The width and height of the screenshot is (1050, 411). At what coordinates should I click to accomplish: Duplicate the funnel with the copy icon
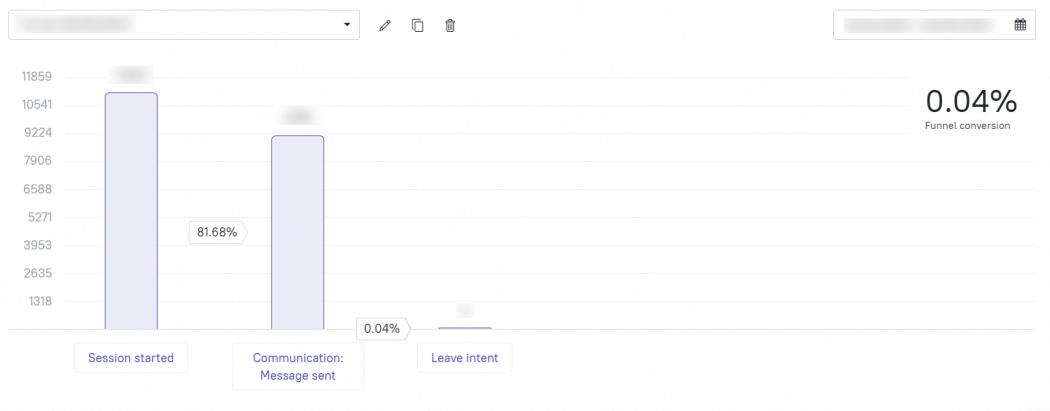pyautogui.click(x=418, y=25)
